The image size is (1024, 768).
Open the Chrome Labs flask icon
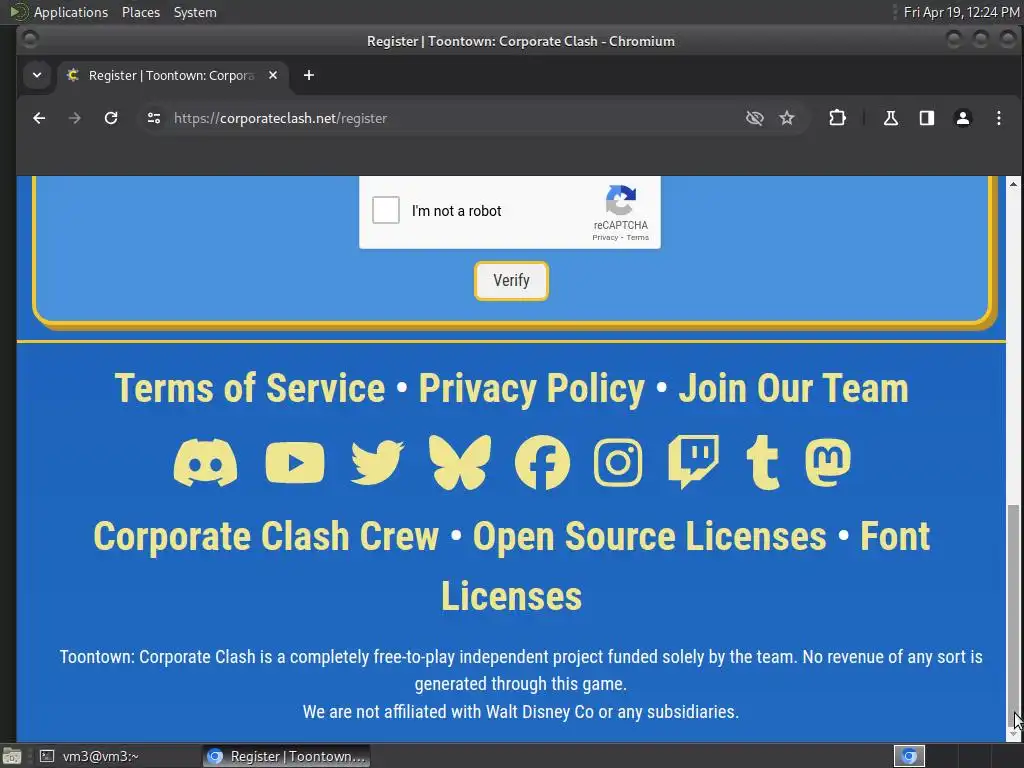click(891, 118)
